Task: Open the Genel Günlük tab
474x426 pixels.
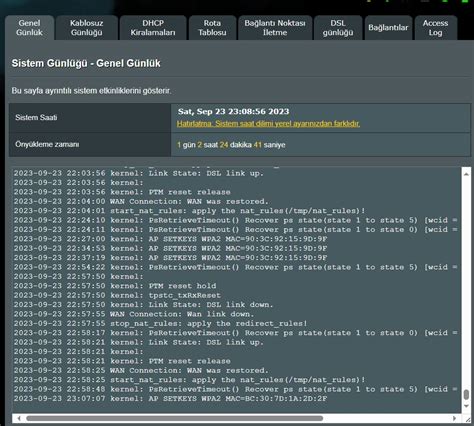Action: (29, 28)
